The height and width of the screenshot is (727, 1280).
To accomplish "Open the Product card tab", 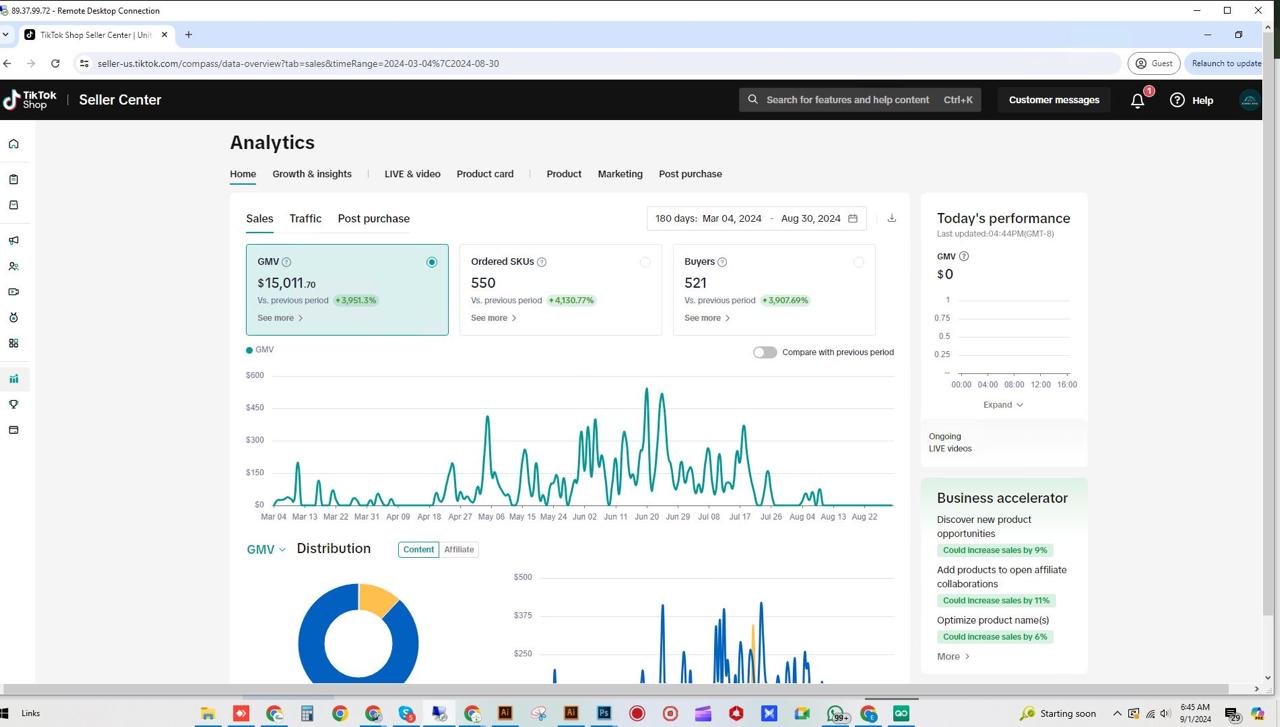I will coord(485,174).
